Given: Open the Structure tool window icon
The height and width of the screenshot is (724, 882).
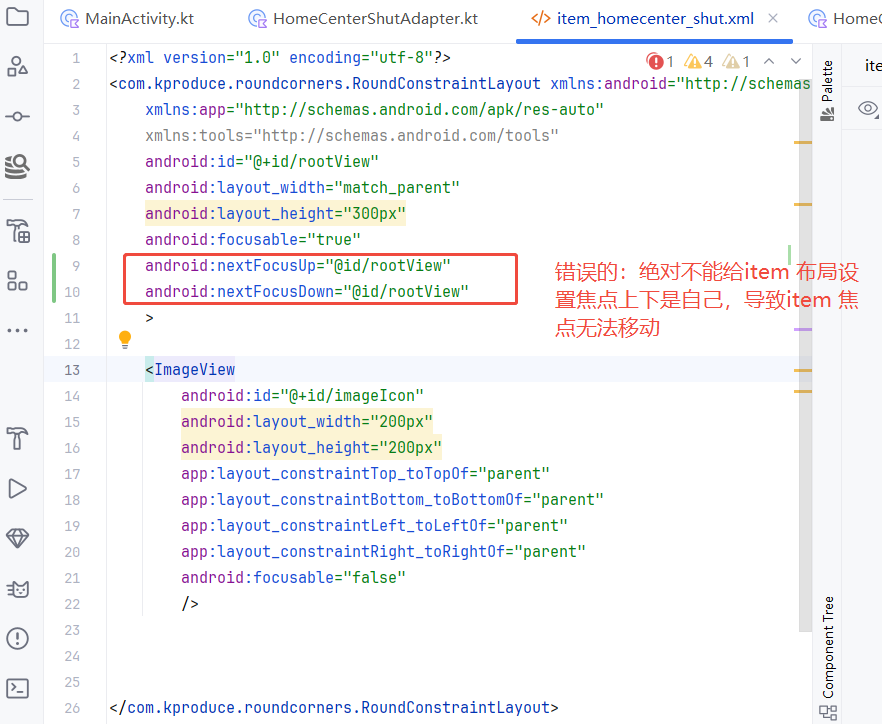Looking at the screenshot, I should pyautogui.click(x=17, y=280).
